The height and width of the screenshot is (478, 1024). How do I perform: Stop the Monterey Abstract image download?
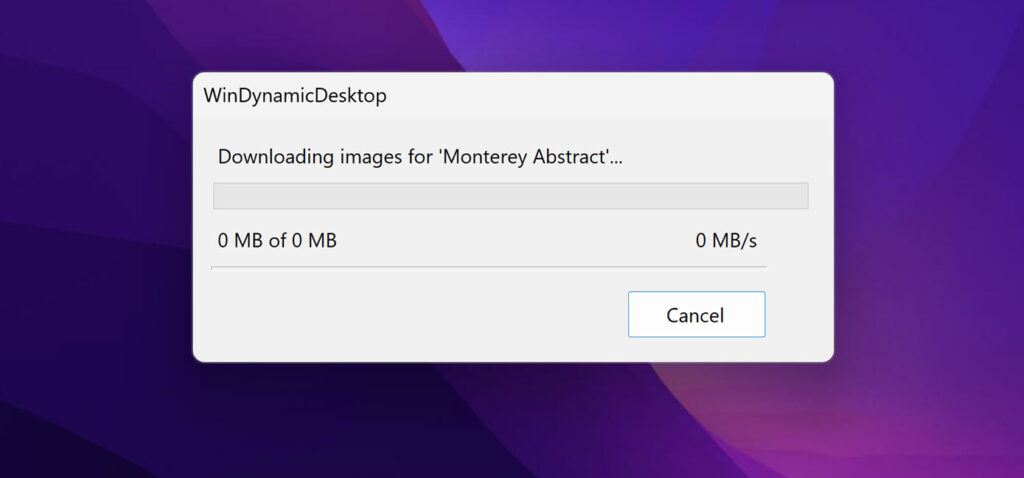(696, 315)
